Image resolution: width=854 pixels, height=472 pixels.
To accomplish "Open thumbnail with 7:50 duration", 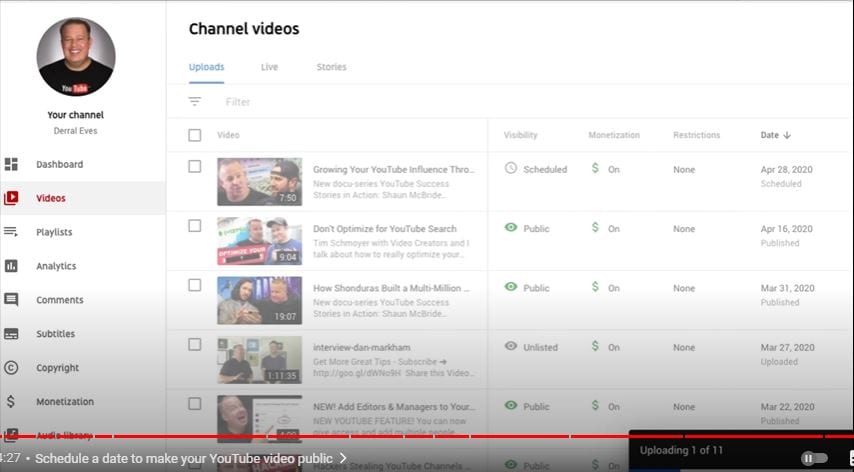I will 259,182.
